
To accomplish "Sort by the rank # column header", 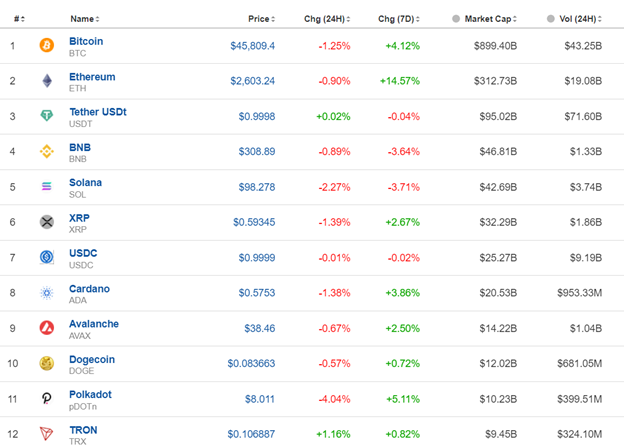I will coord(19,19).
